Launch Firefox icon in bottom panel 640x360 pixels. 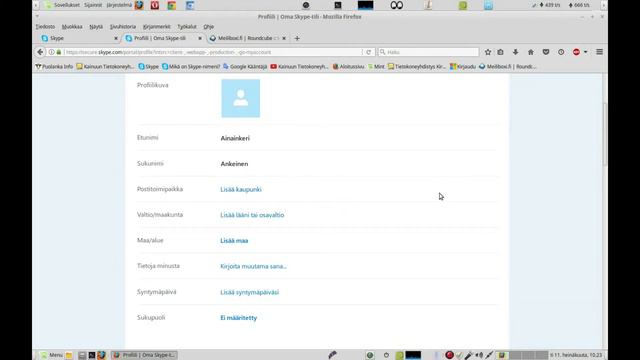[101, 355]
